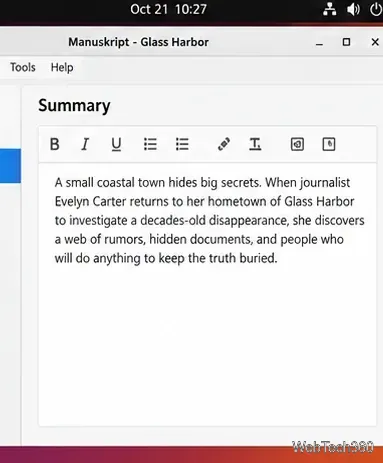Viewport: 383px width, 463px height.
Task: Open the network status icon in top bar
Action: (329, 10)
